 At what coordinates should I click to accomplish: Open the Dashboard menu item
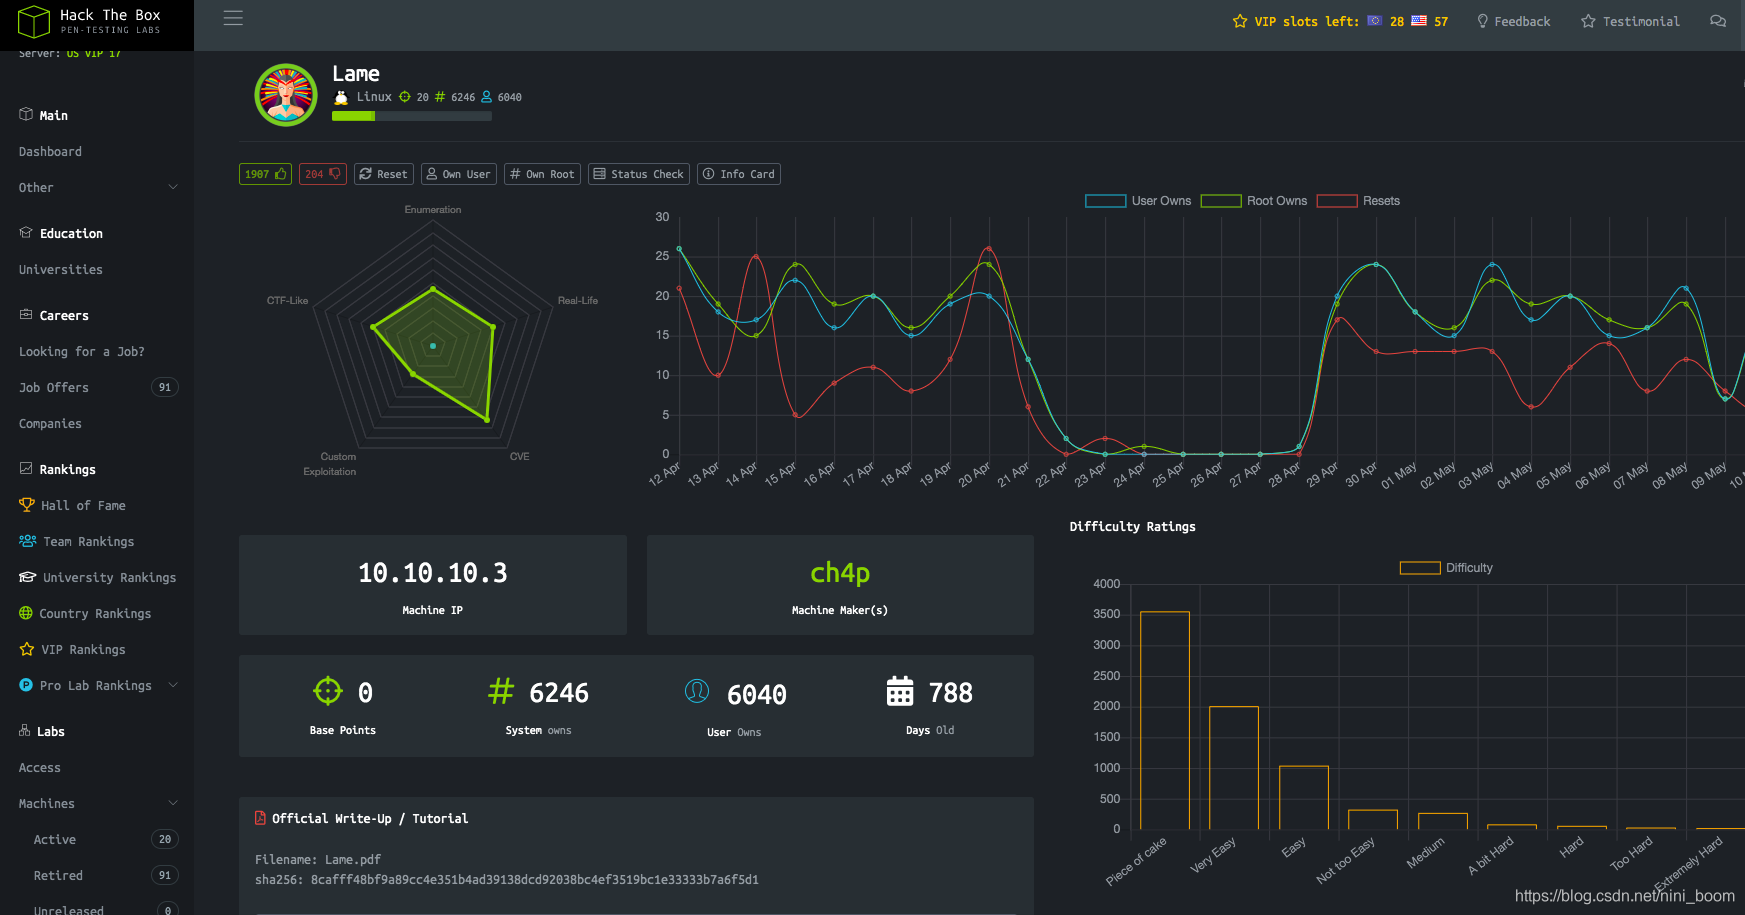tap(50, 152)
